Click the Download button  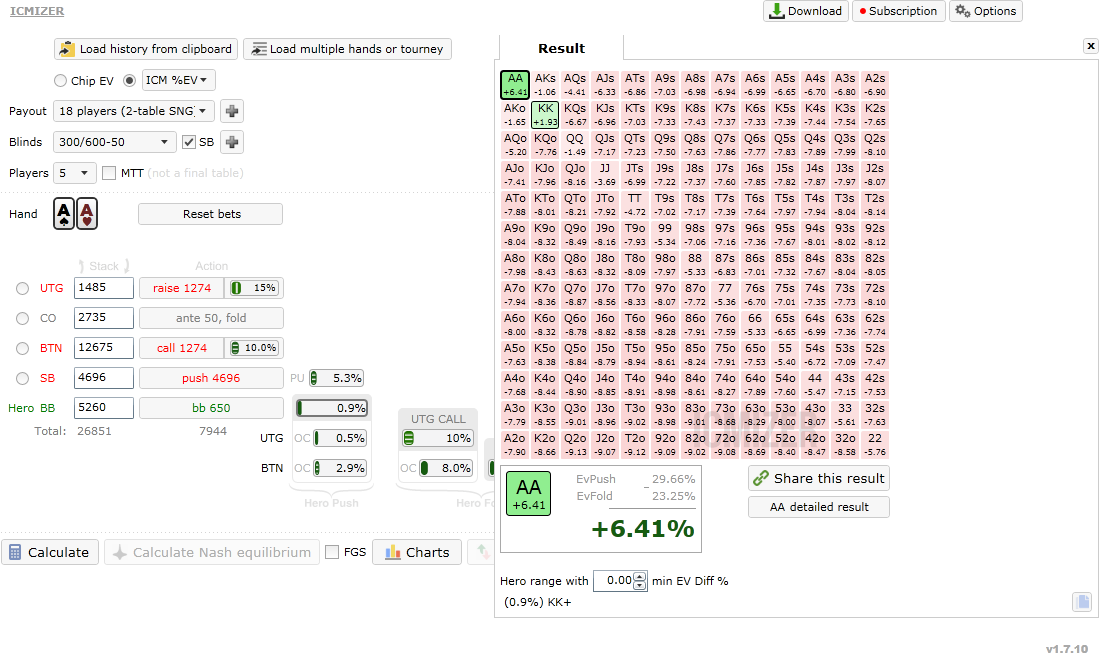pos(806,11)
